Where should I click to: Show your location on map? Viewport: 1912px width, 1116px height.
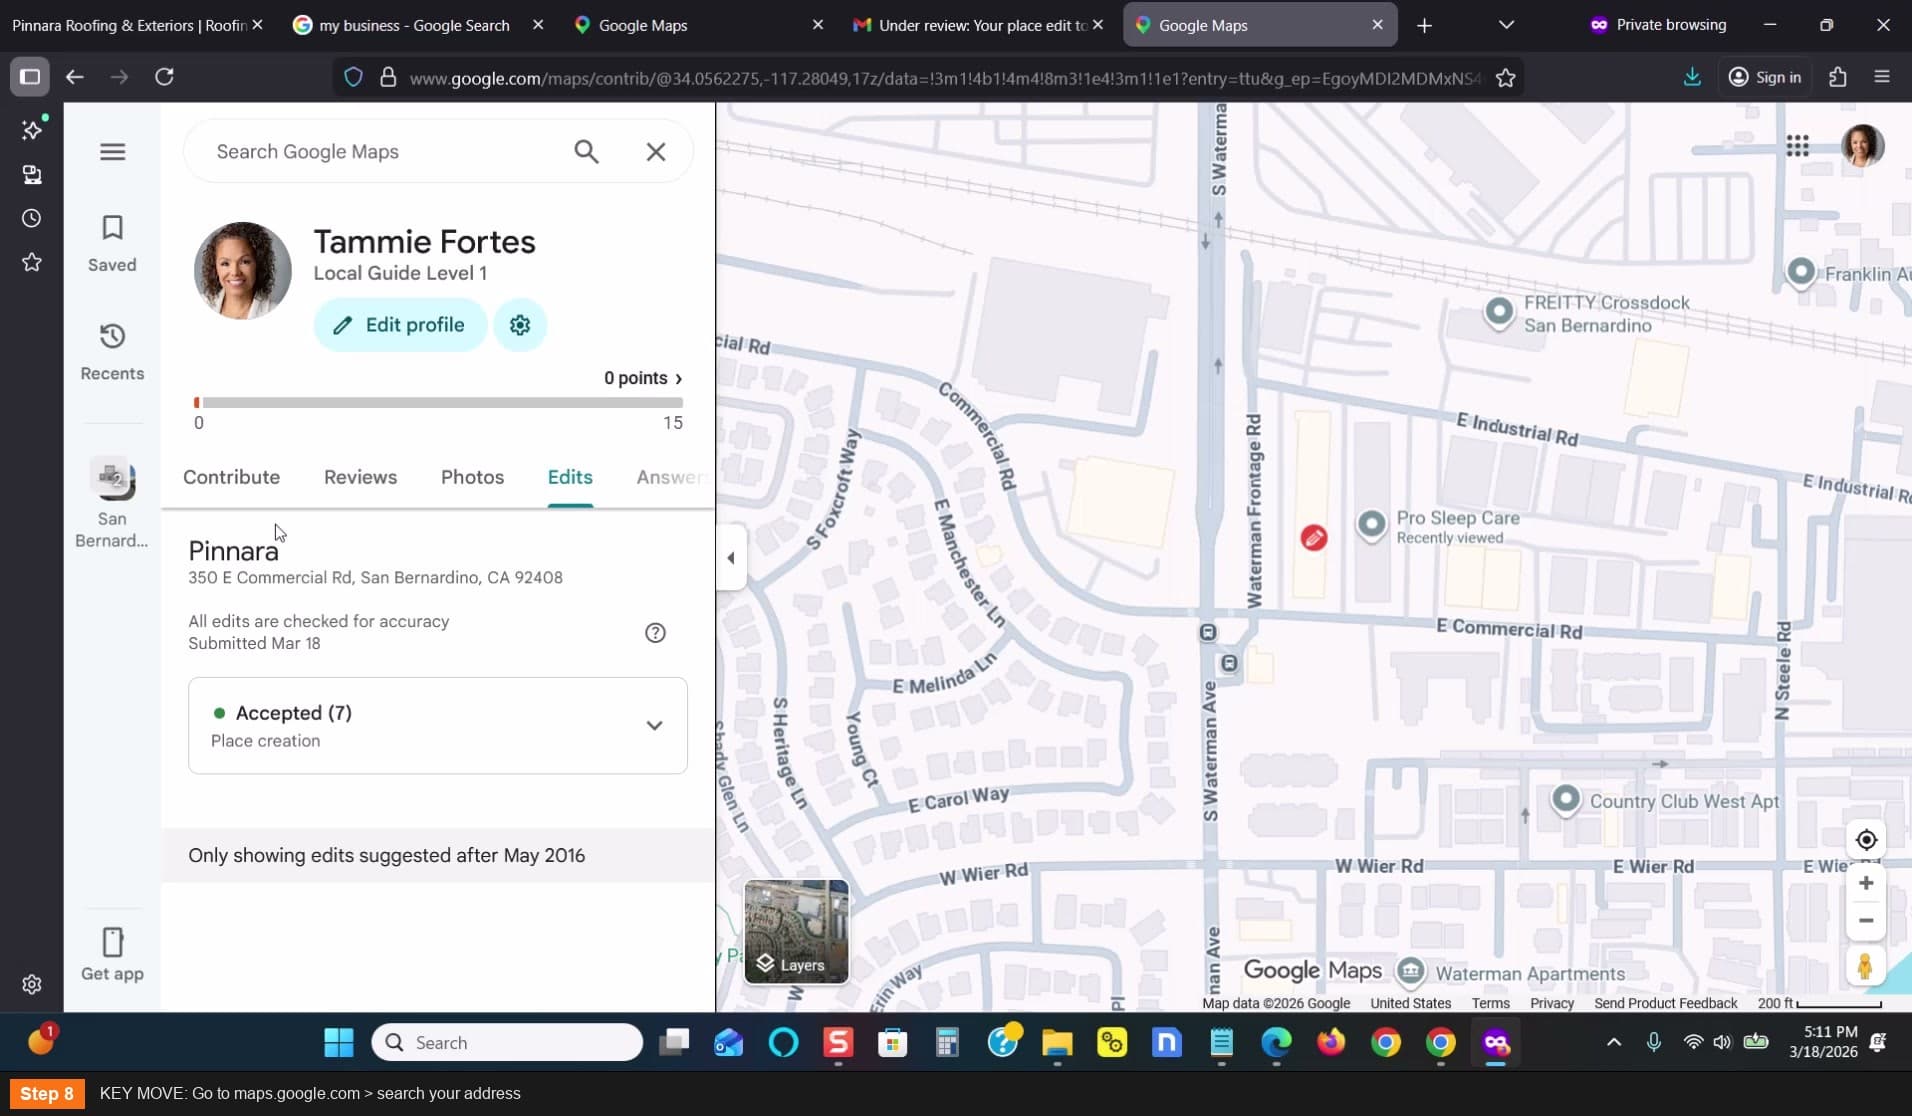coord(1866,840)
